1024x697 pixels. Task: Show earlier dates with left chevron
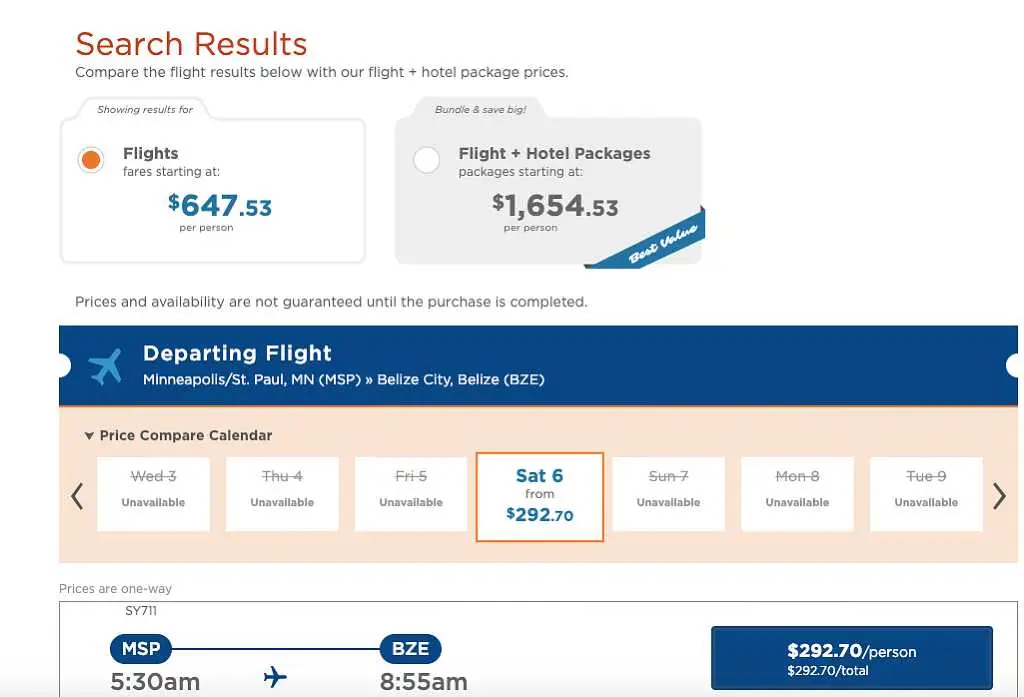(77, 496)
